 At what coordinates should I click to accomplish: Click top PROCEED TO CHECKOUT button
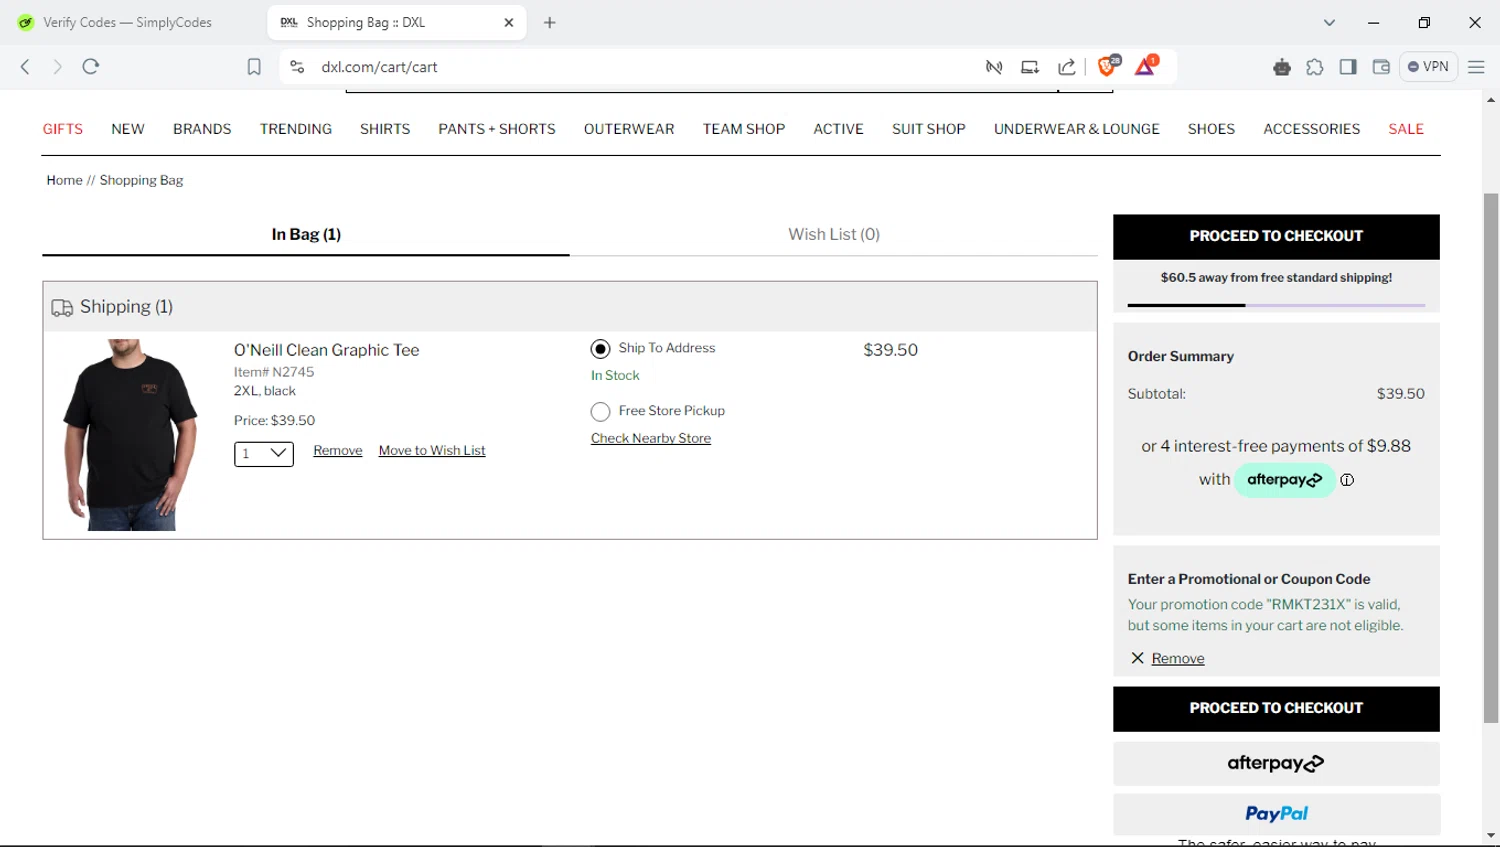[x=1276, y=236]
